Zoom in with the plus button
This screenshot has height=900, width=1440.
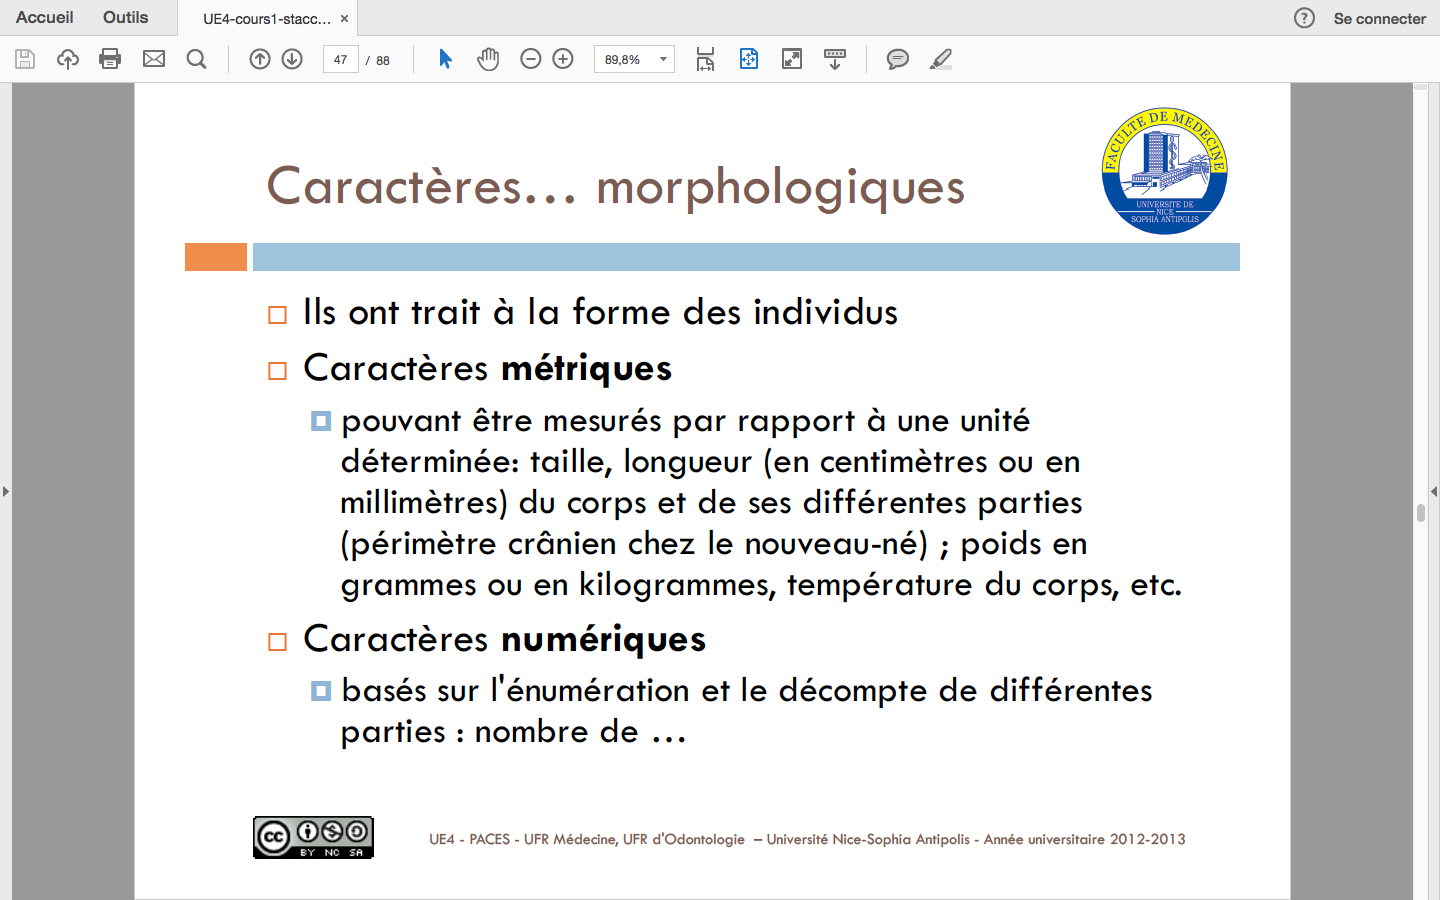563,59
